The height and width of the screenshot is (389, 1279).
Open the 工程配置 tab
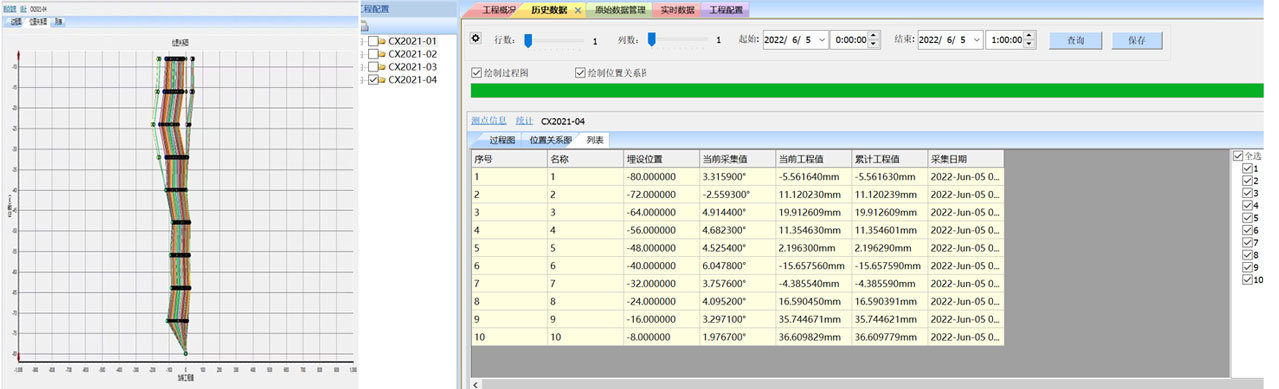tap(726, 10)
